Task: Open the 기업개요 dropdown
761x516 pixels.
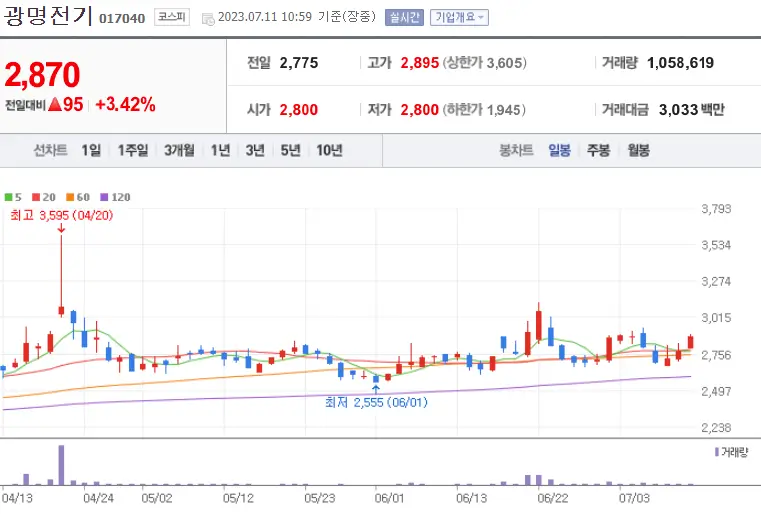Action: (x=459, y=17)
